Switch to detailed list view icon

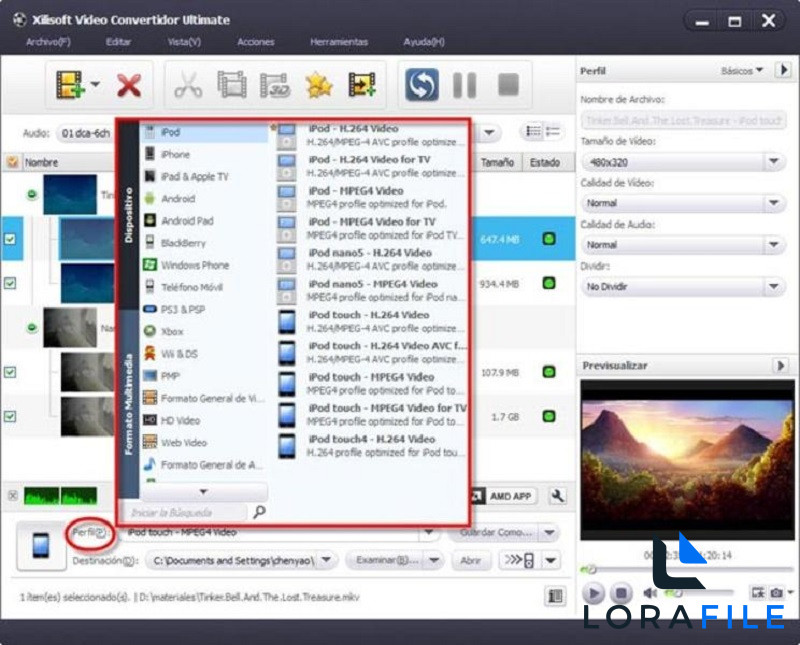(x=533, y=132)
